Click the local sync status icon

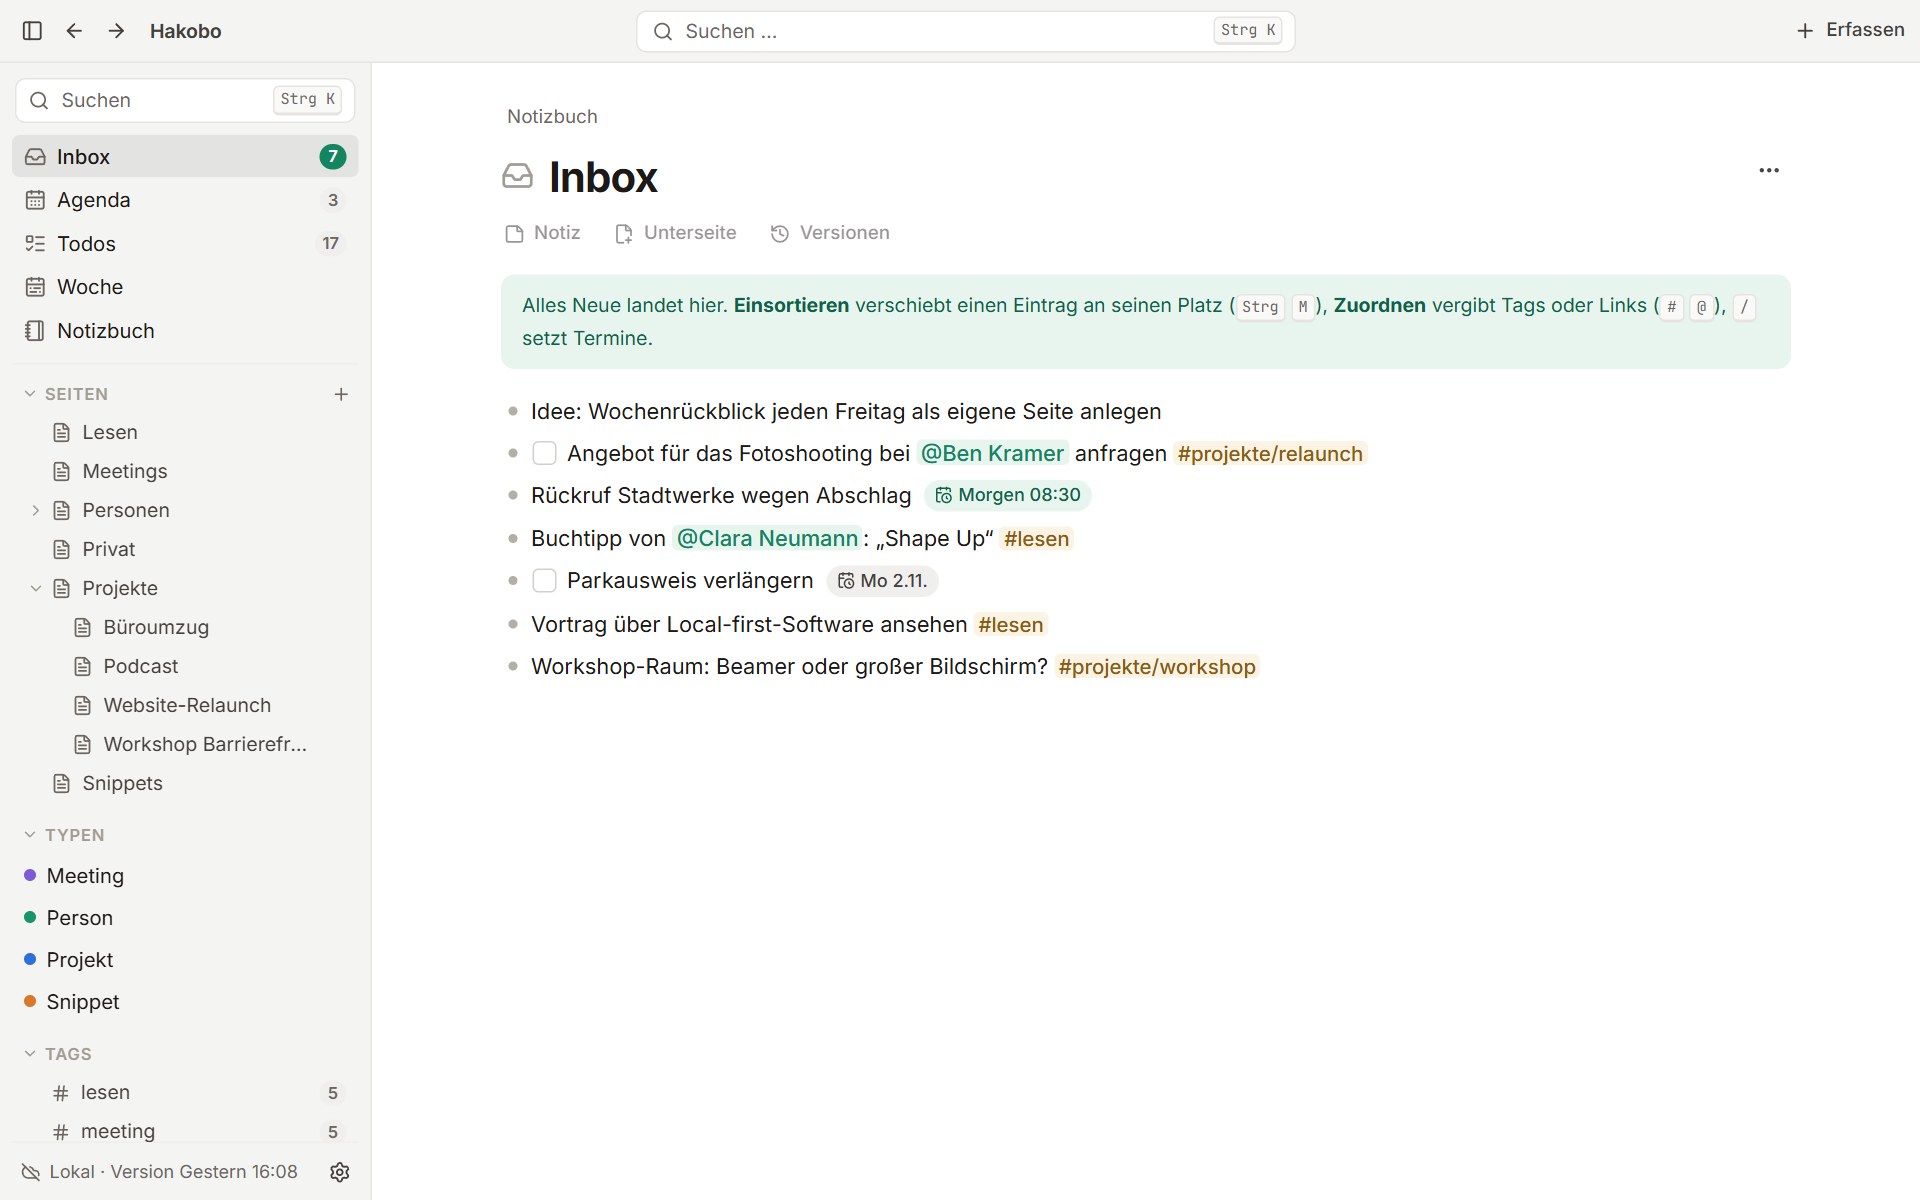(x=31, y=1172)
